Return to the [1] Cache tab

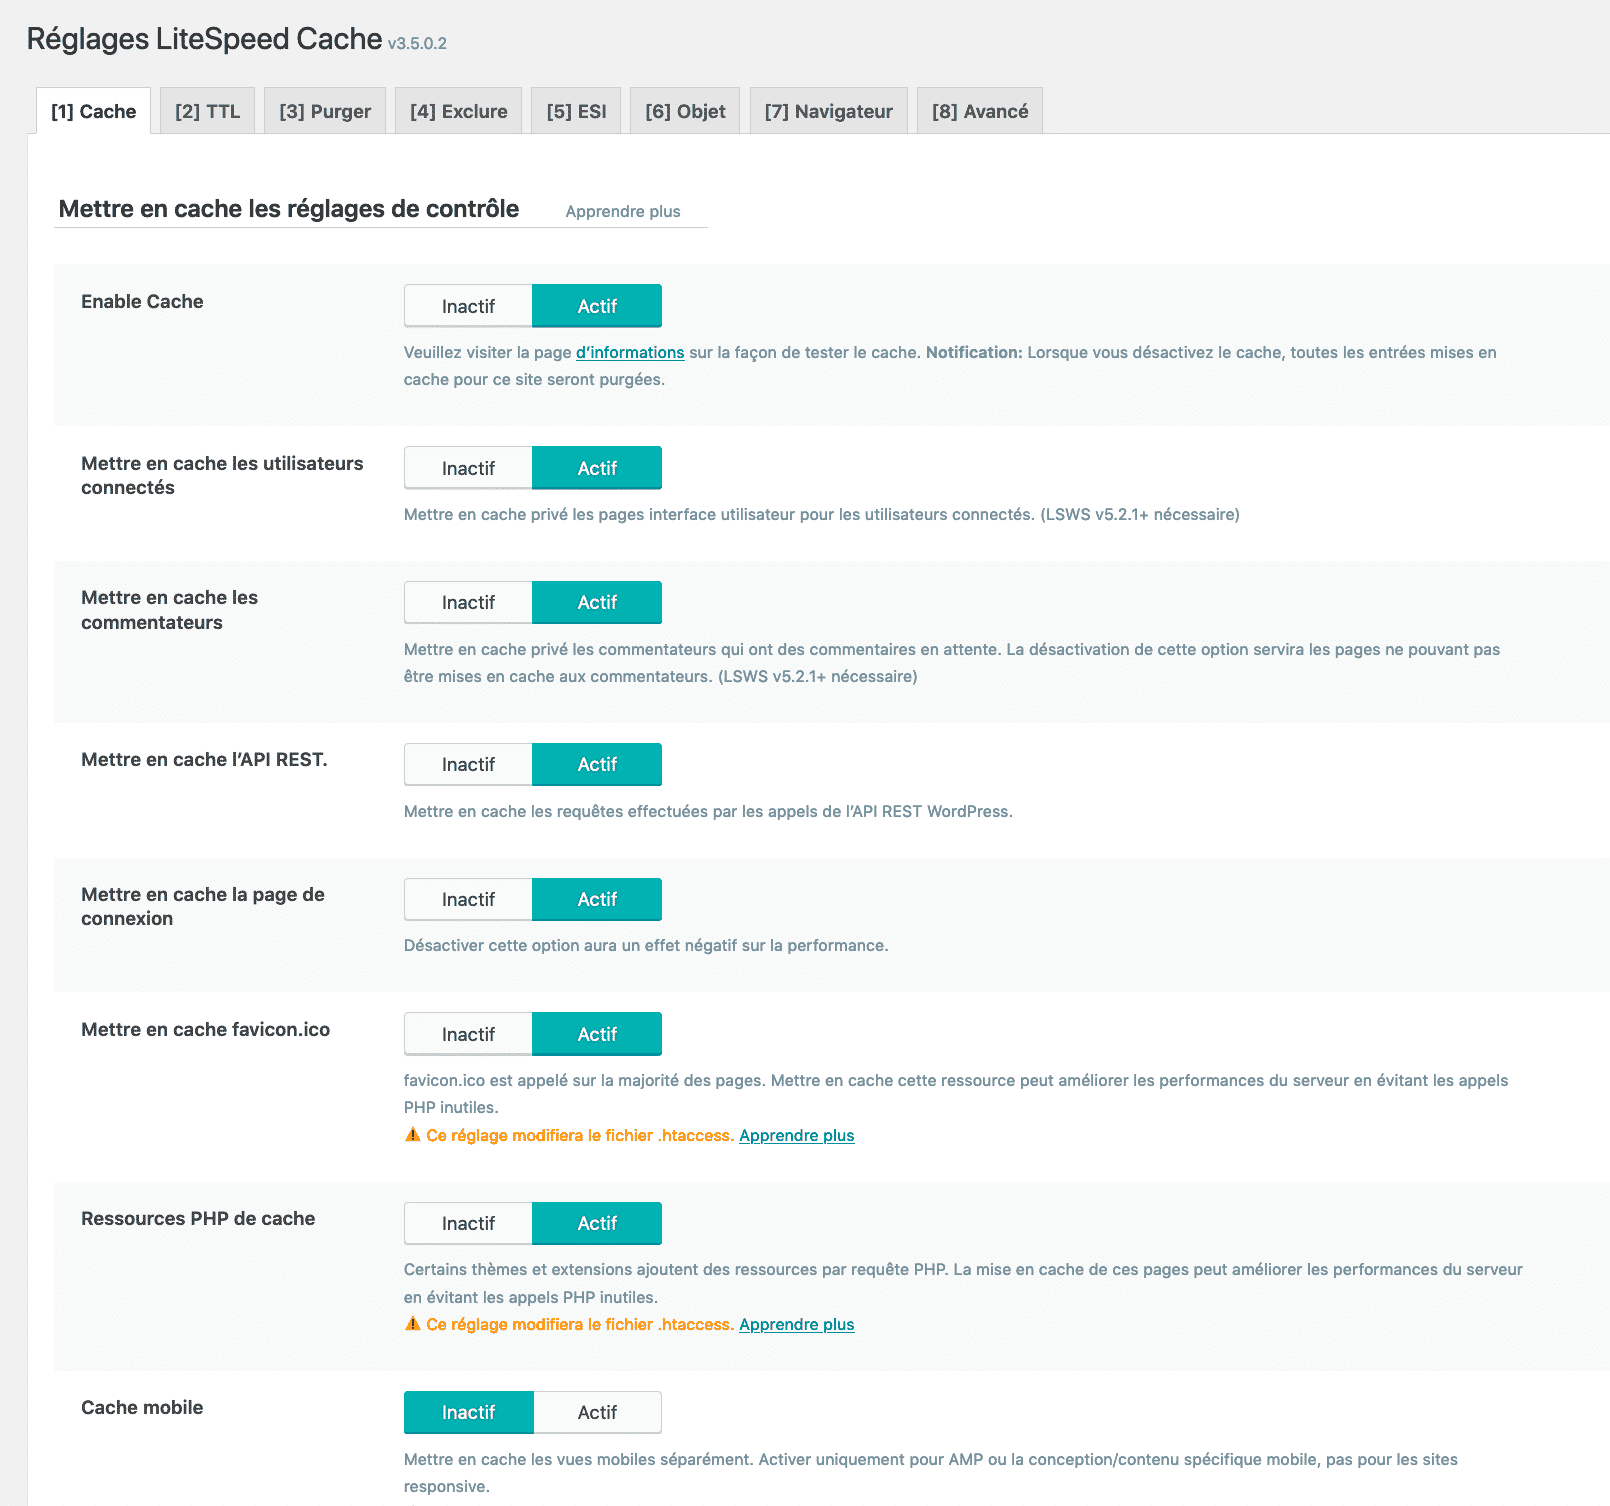pos(94,110)
